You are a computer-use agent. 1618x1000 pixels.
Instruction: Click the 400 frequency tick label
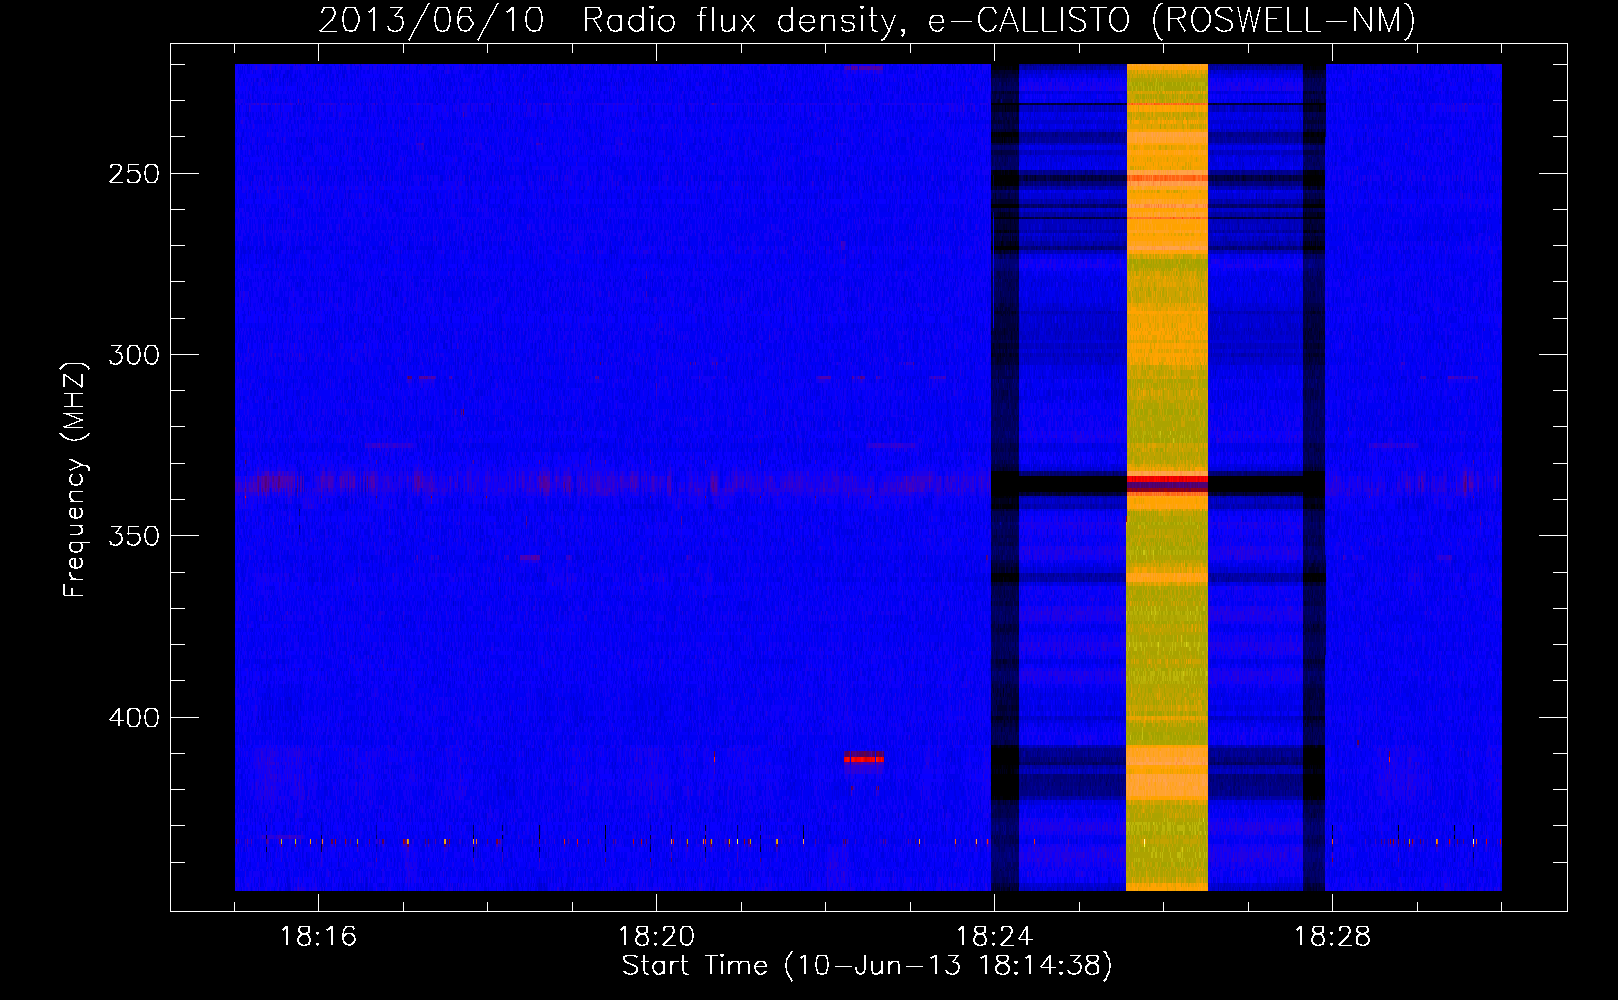(x=134, y=718)
